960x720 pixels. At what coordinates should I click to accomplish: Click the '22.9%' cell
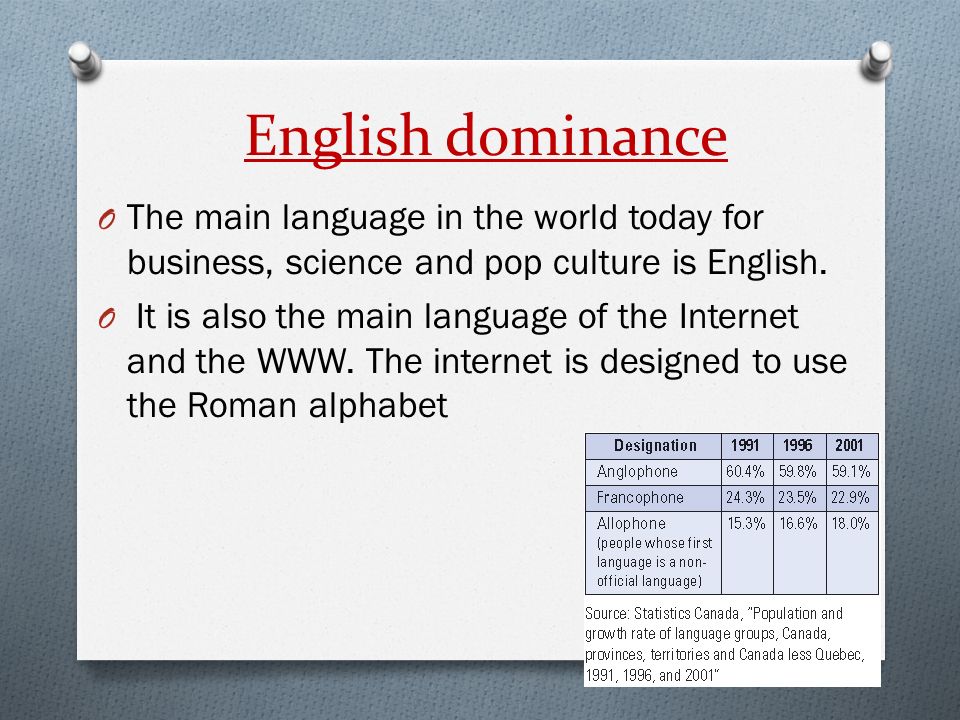point(850,498)
